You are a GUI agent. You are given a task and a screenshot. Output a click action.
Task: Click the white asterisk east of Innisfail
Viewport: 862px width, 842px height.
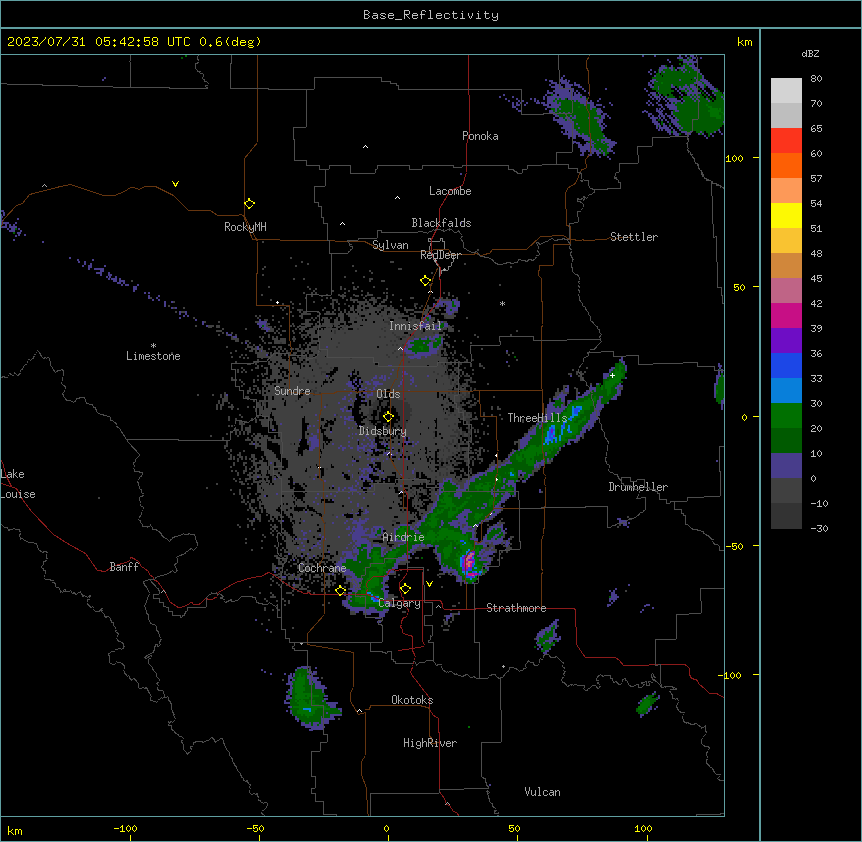[502, 304]
